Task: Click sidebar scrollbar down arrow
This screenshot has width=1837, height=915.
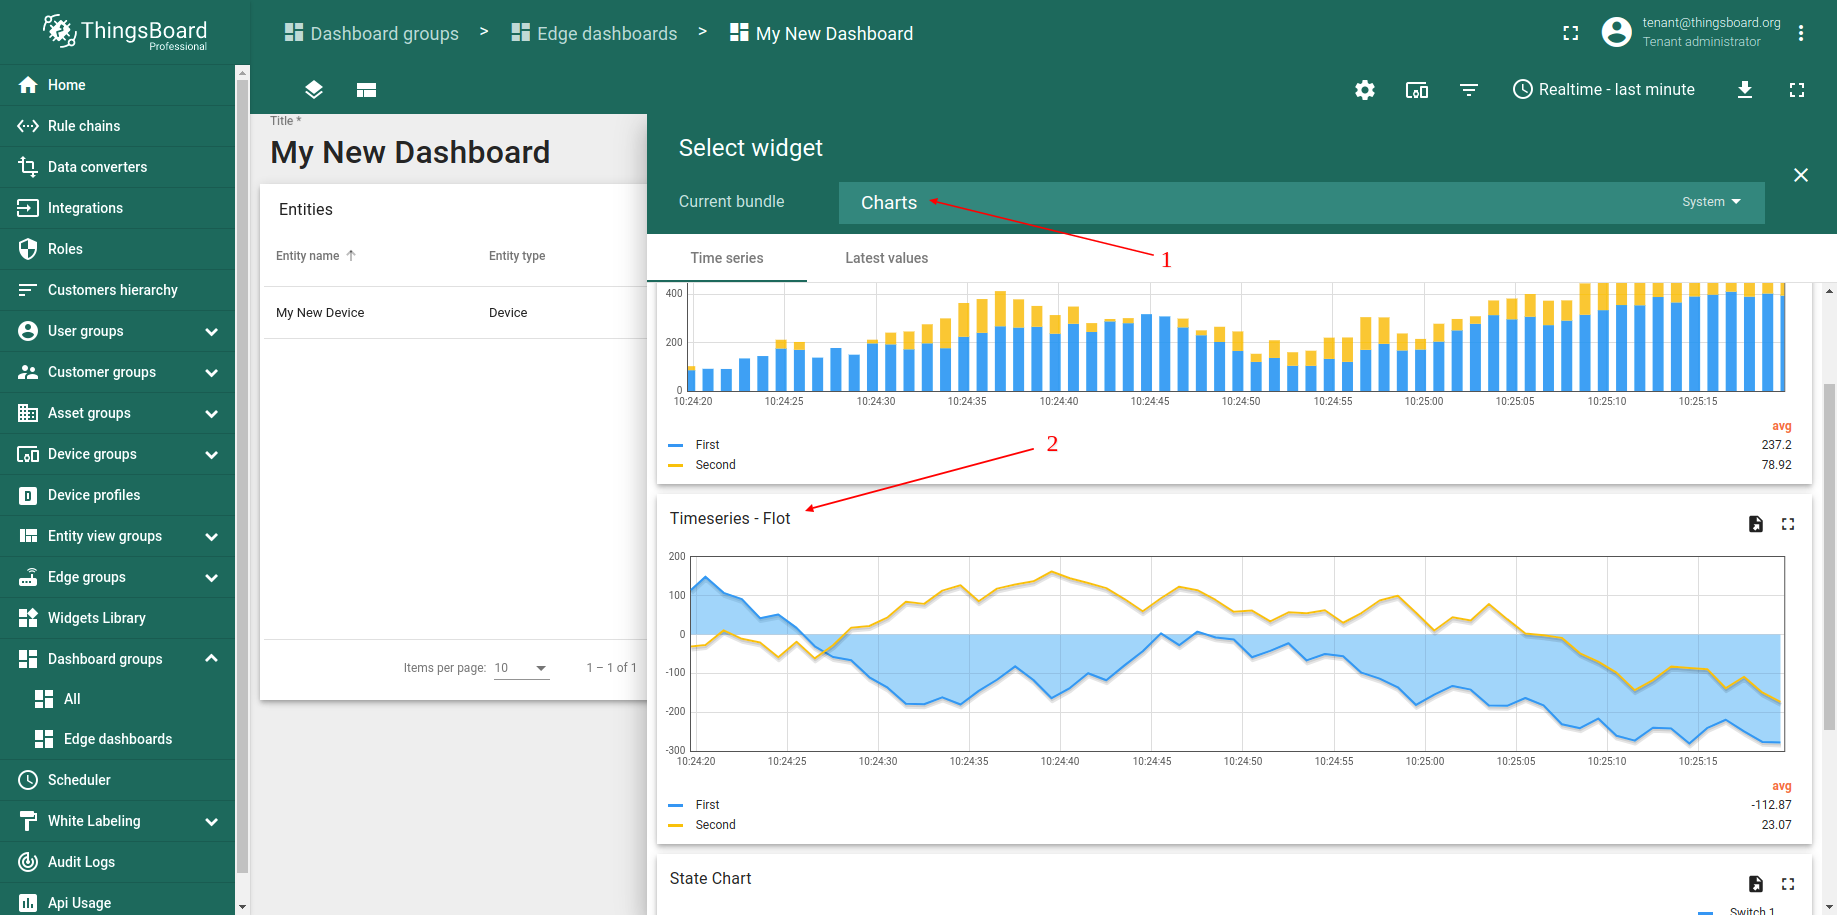Action: pyautogui.click(x=242, y=907)
